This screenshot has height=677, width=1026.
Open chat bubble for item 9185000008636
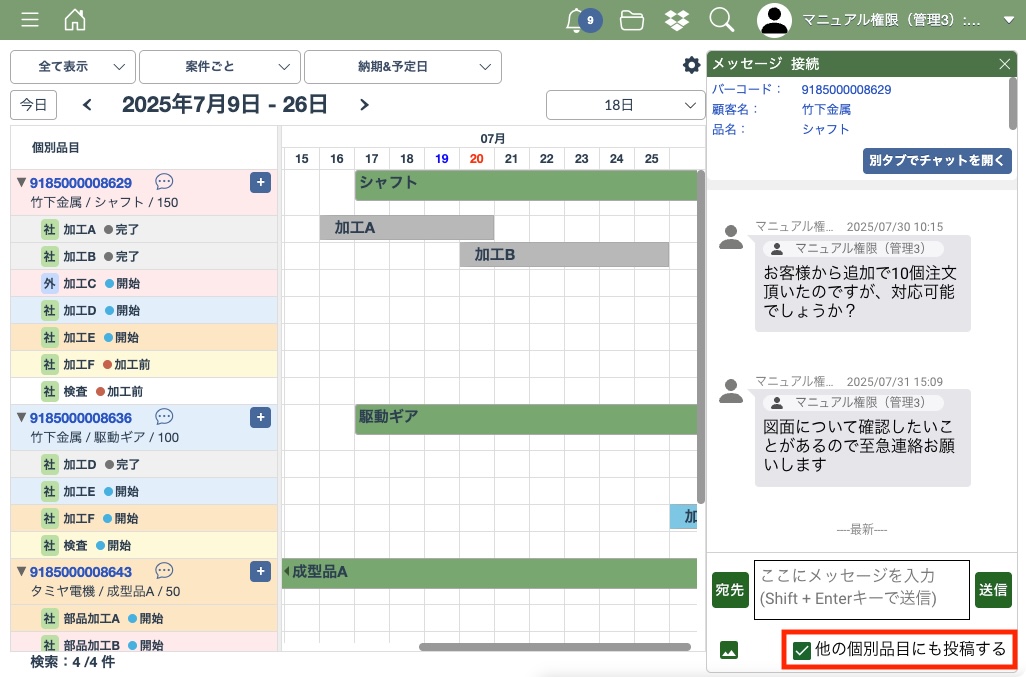tap(165, 417)
